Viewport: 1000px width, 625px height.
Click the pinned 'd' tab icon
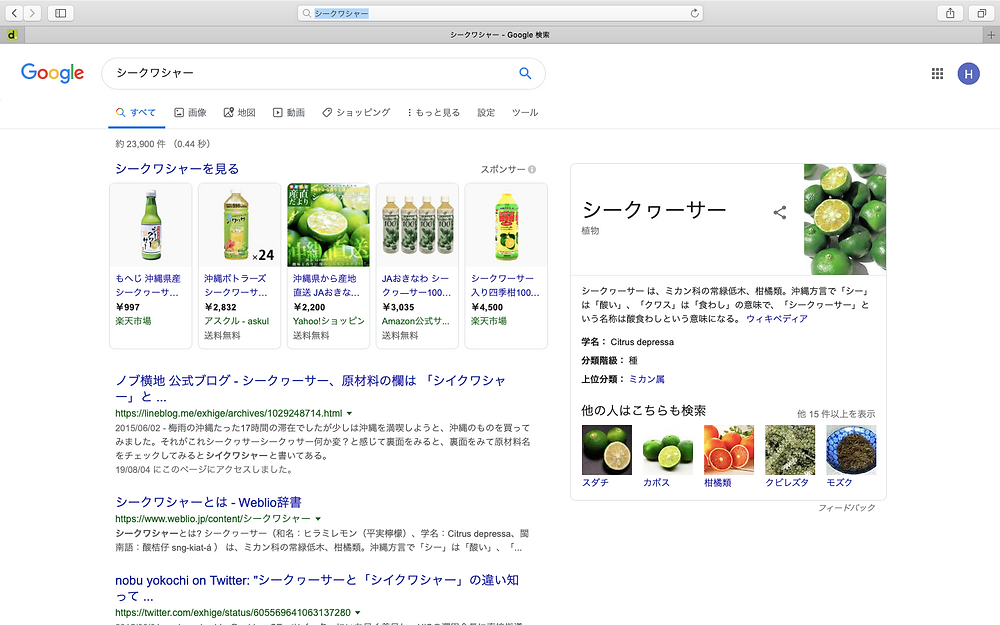[11, 35]
